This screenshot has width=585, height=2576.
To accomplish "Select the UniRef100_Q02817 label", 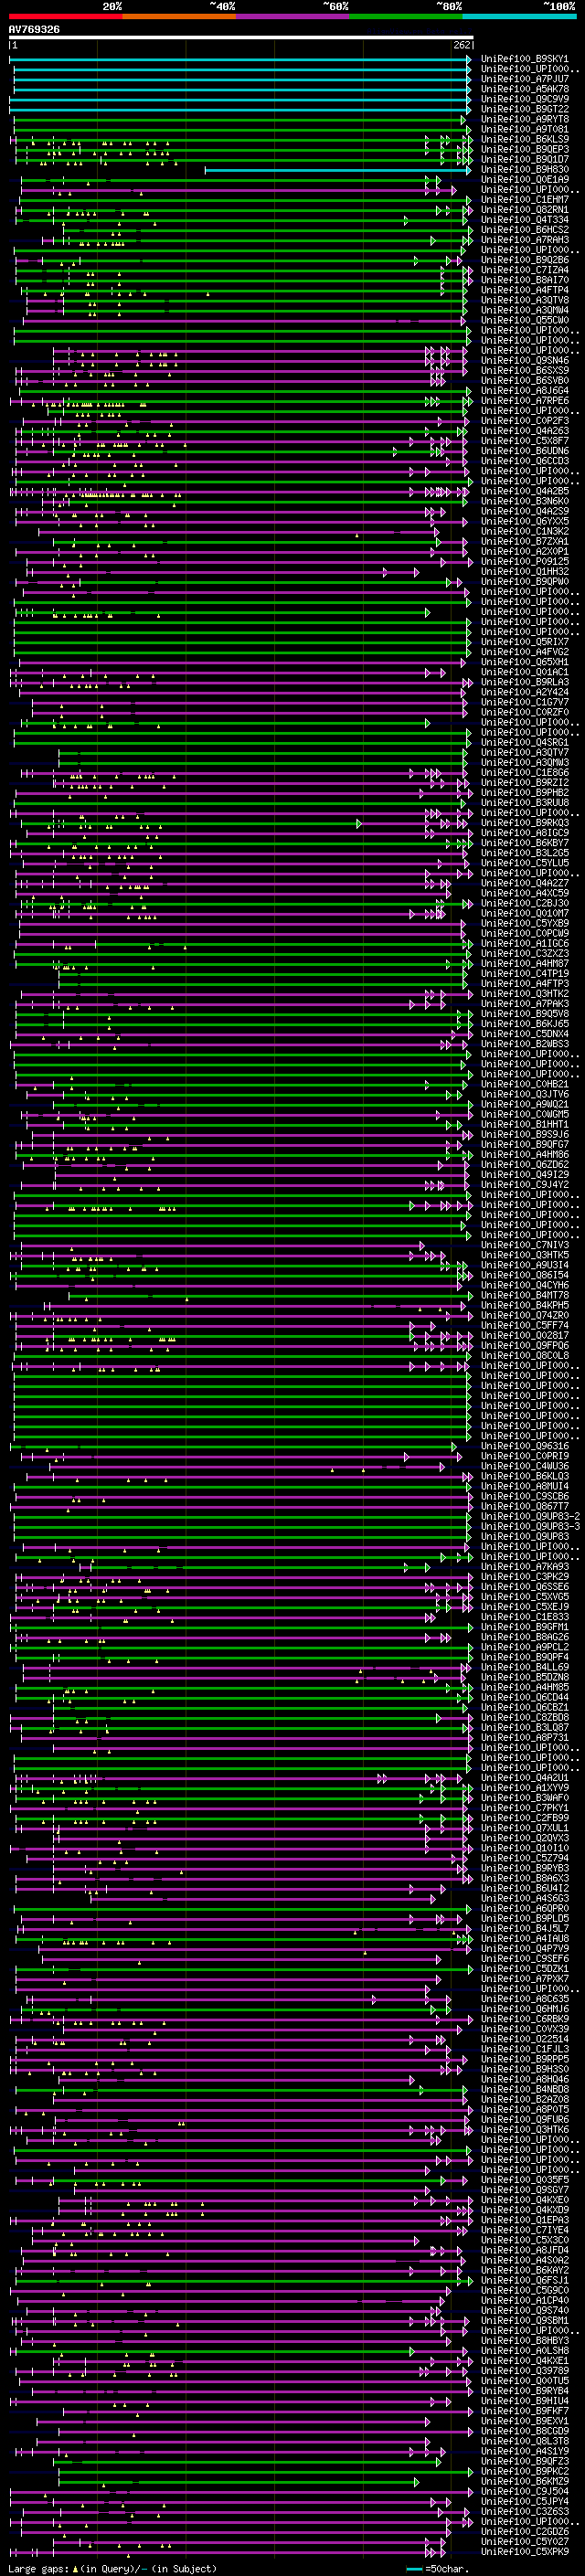I will point(524,1335).
